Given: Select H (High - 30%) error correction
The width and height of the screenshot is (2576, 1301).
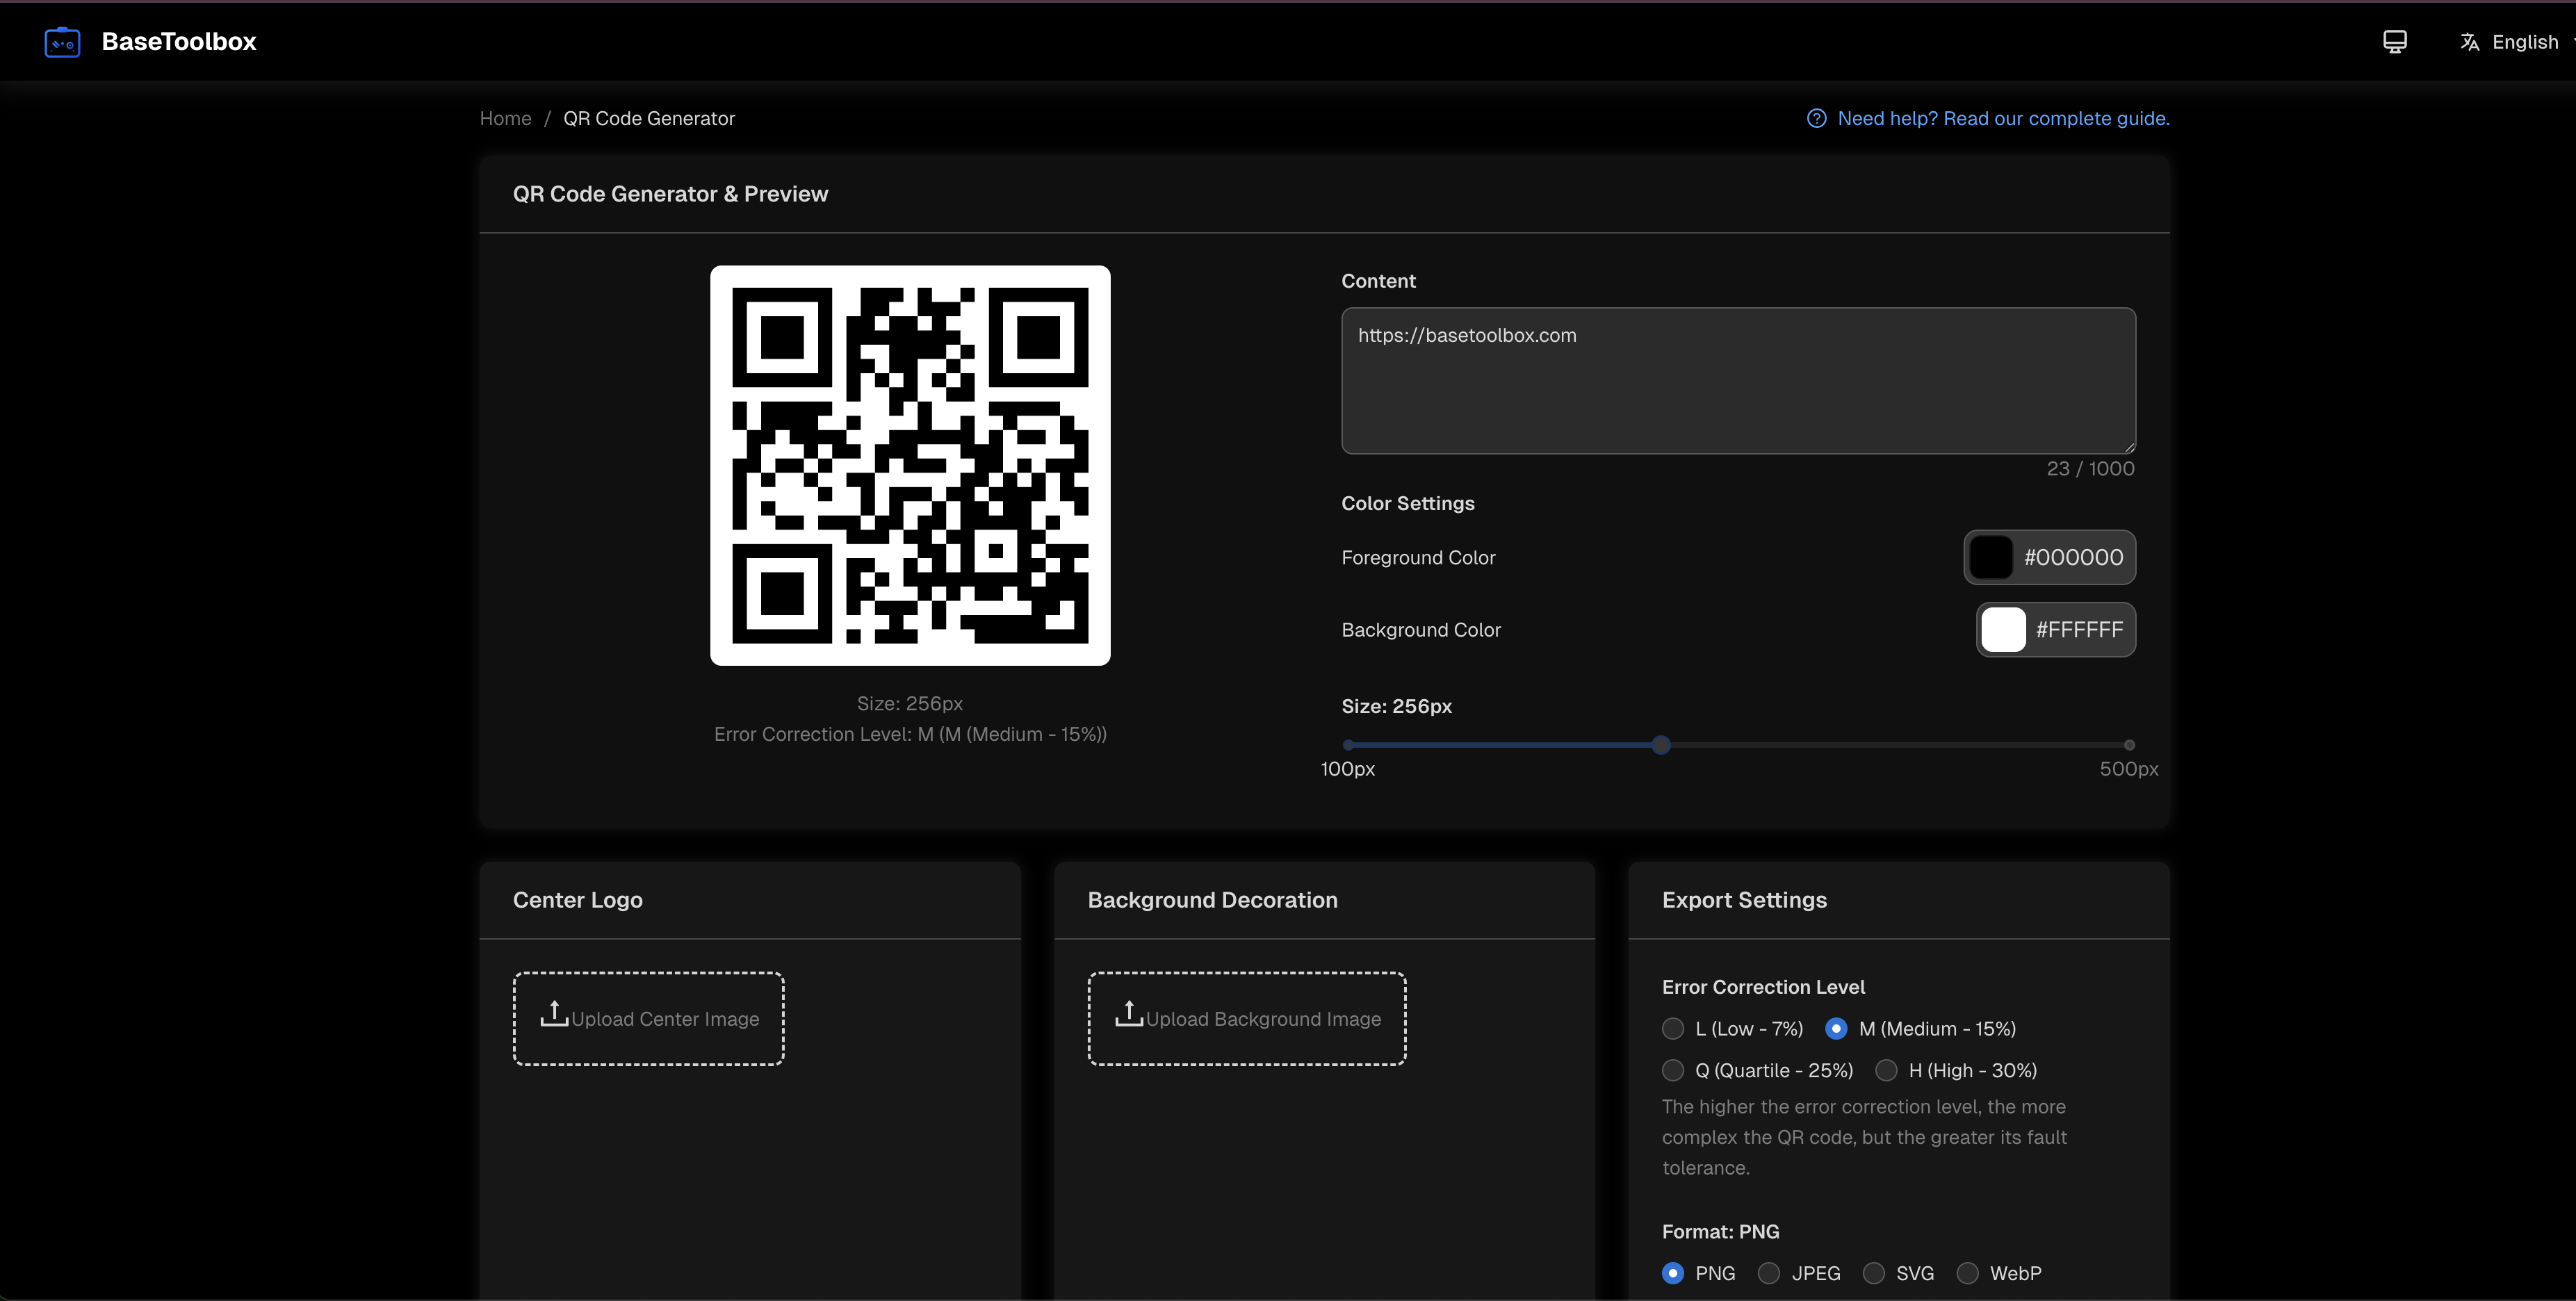Looking at the screenshot, I should (1886, 1071).
